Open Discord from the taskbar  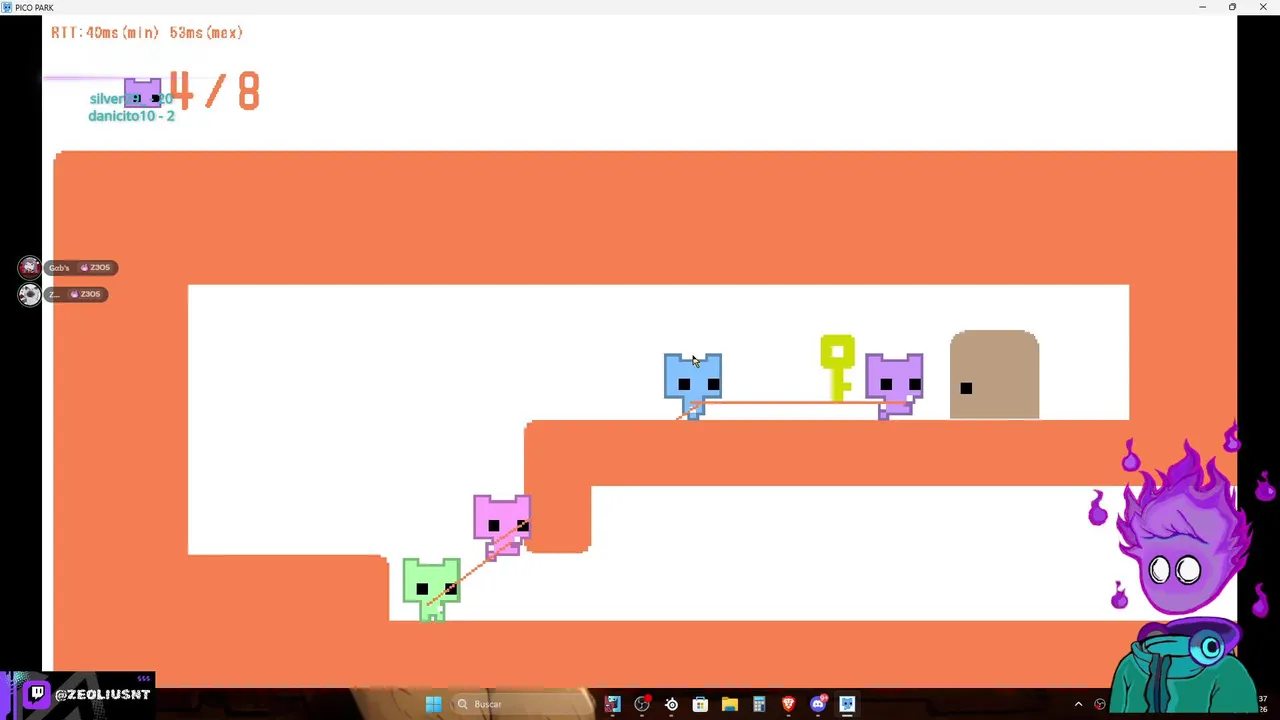pos(818,704)
